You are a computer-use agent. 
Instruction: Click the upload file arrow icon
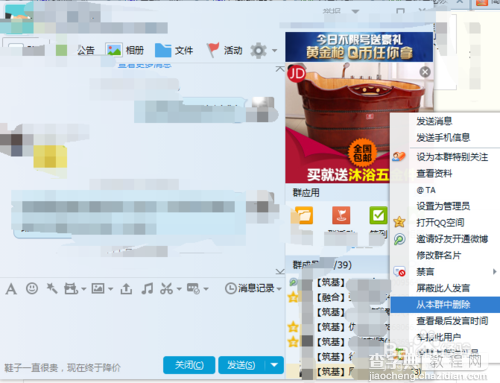click(x=126, y=288)
